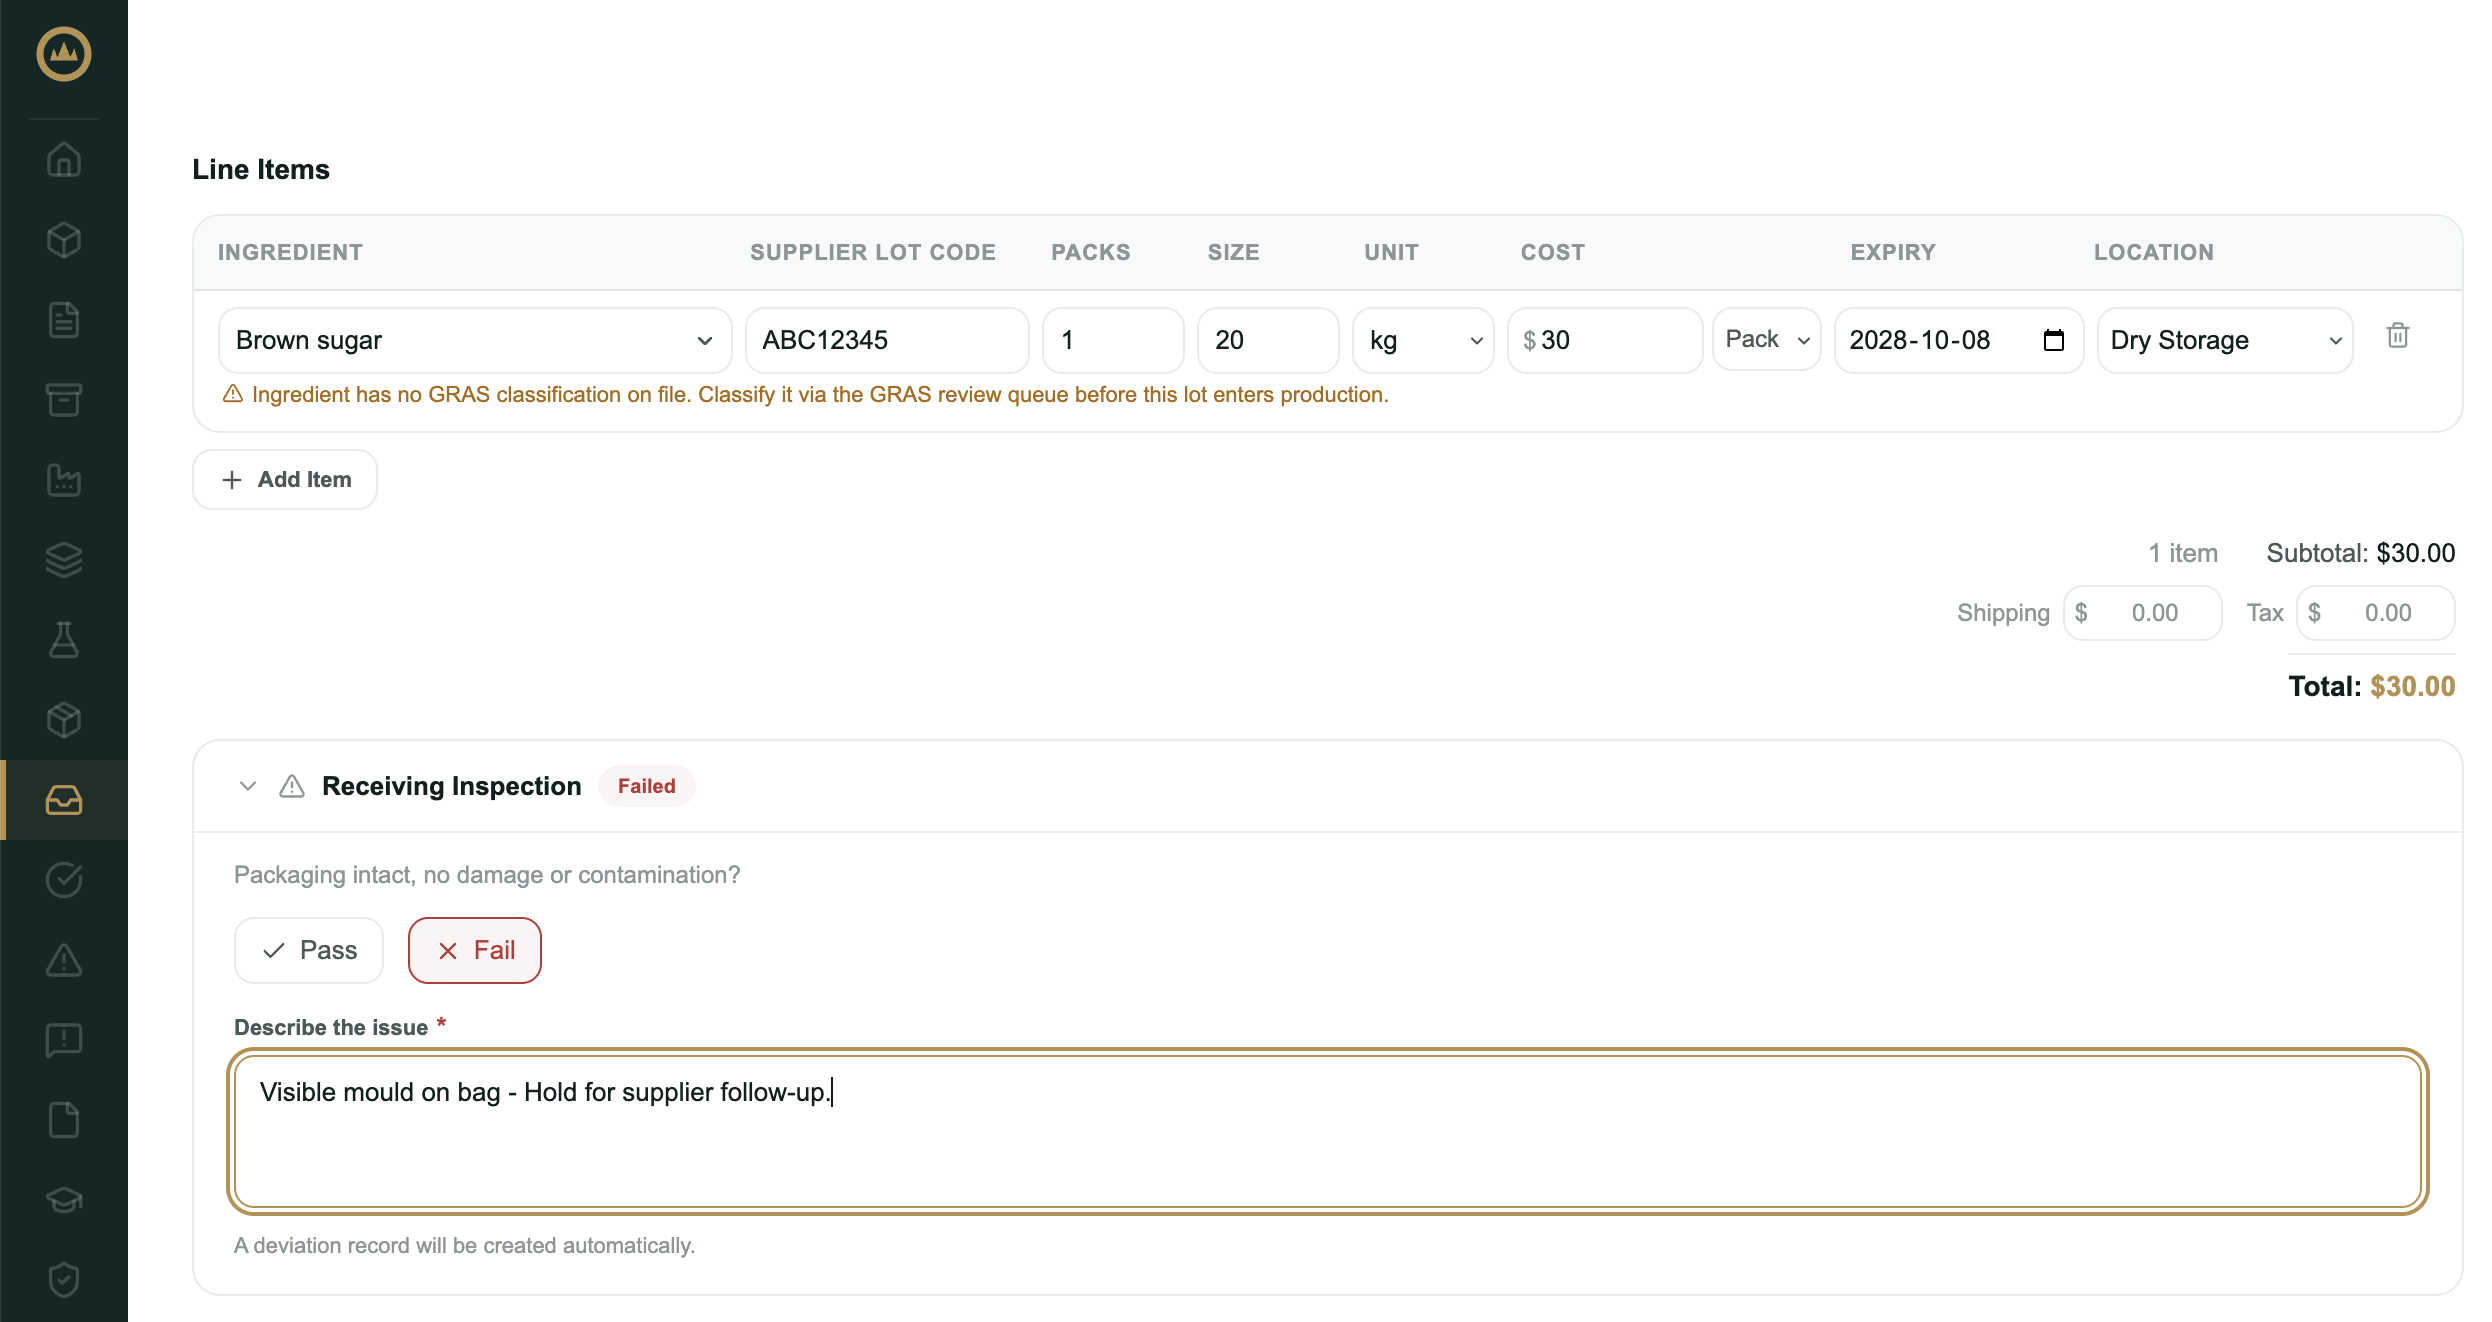Click the INGREDIENT column header

click(x=290, y=252)
